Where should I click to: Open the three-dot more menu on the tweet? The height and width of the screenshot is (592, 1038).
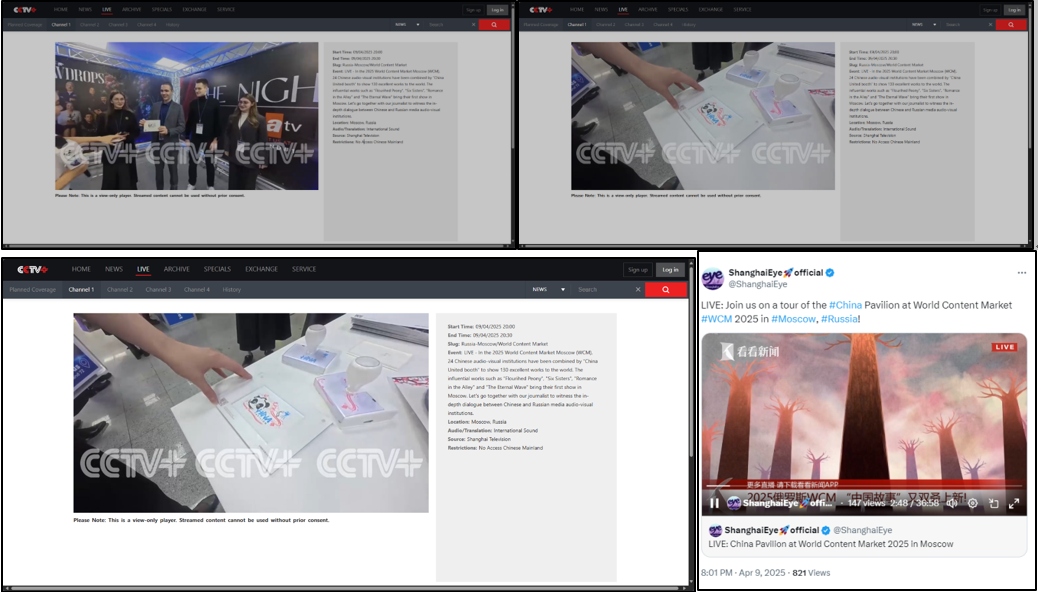(x=1021, y=273)
